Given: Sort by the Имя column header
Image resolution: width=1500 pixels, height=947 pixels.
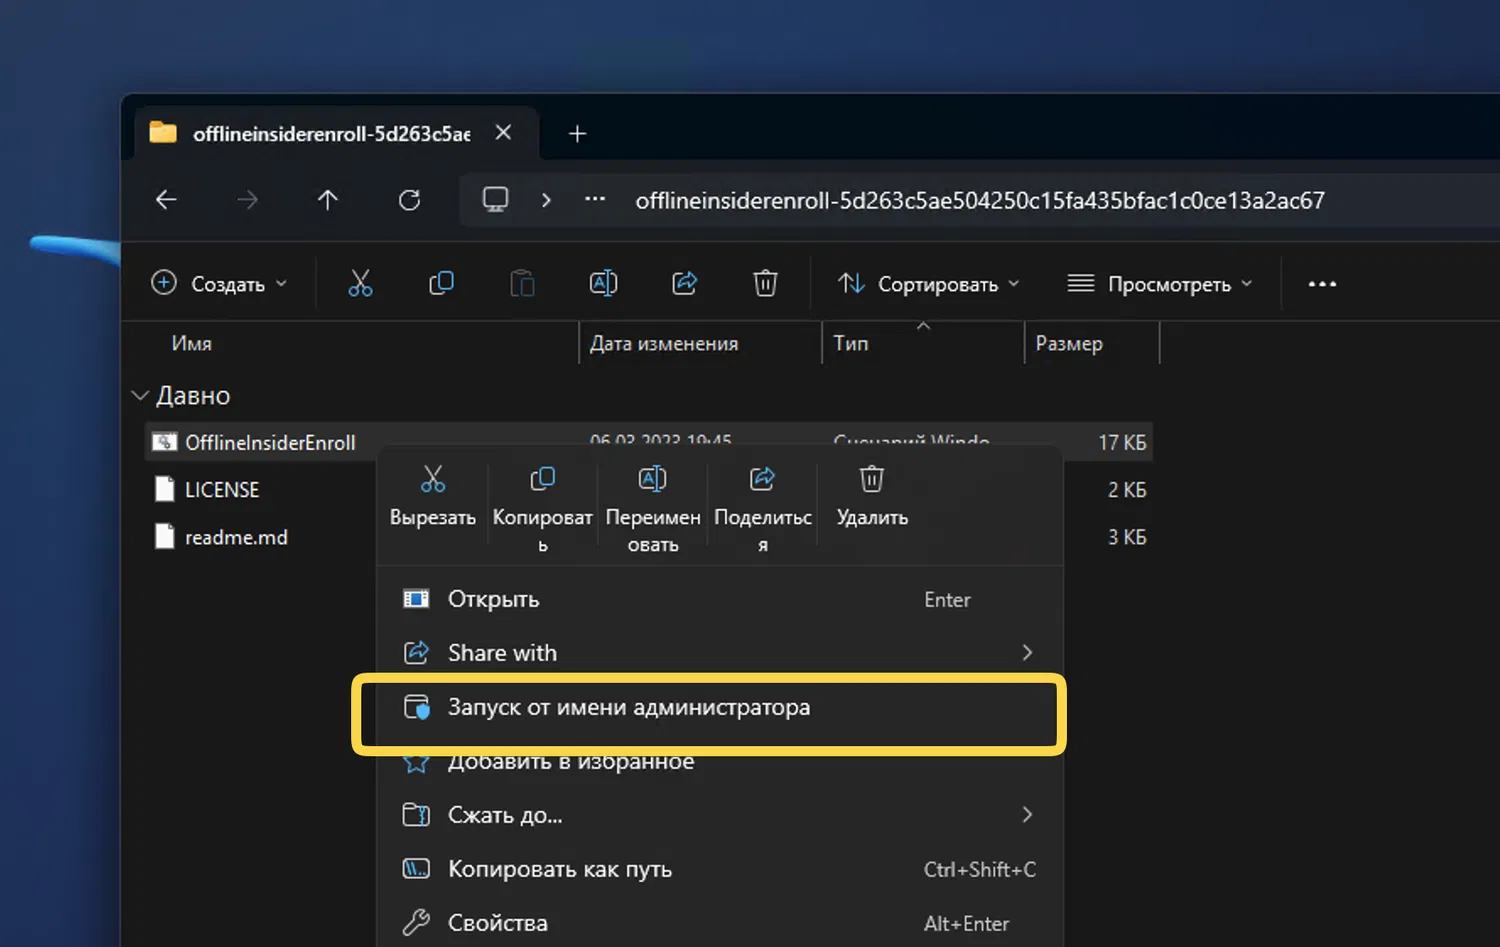Looking at the screenshot, I should pyautogui.click(x=191, y=343).
